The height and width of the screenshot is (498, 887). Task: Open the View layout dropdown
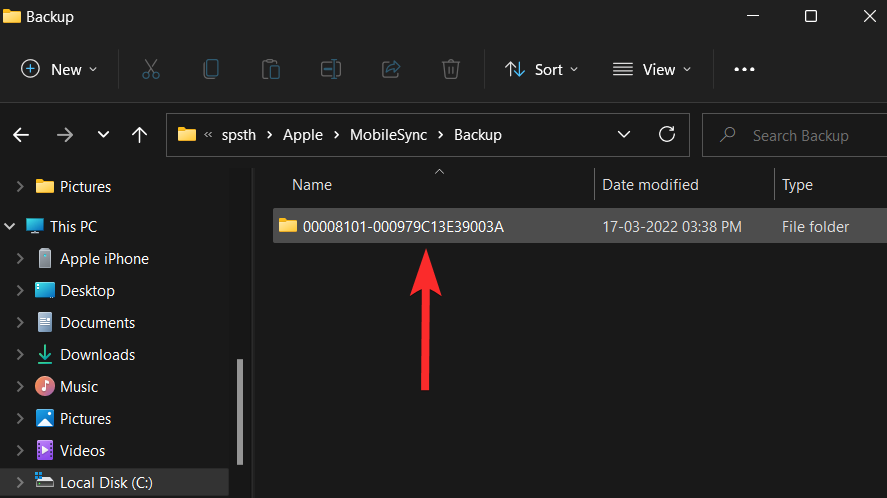[x=651, y=69]
